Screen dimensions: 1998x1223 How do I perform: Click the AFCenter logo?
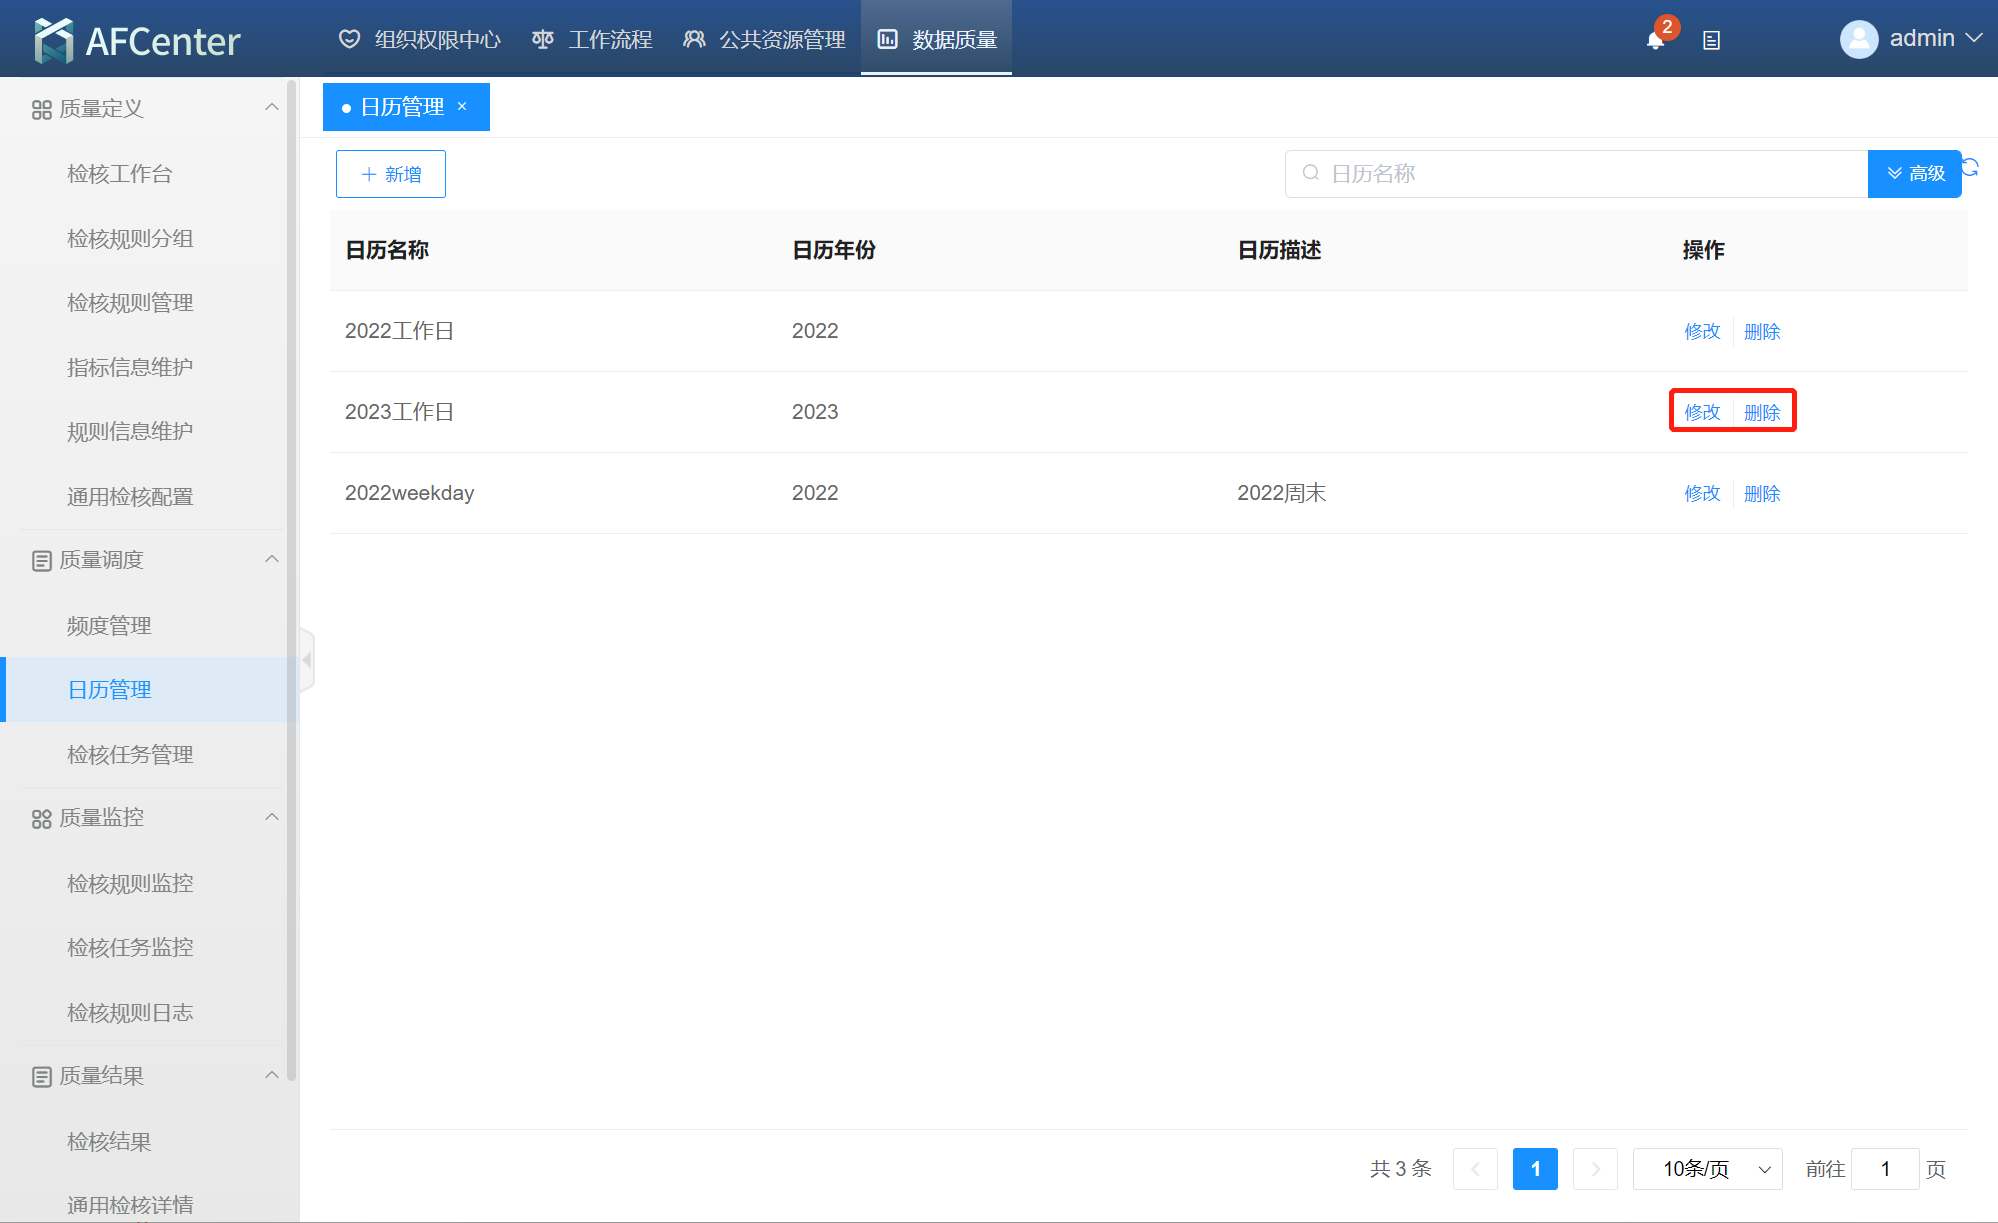pos(137,41)
